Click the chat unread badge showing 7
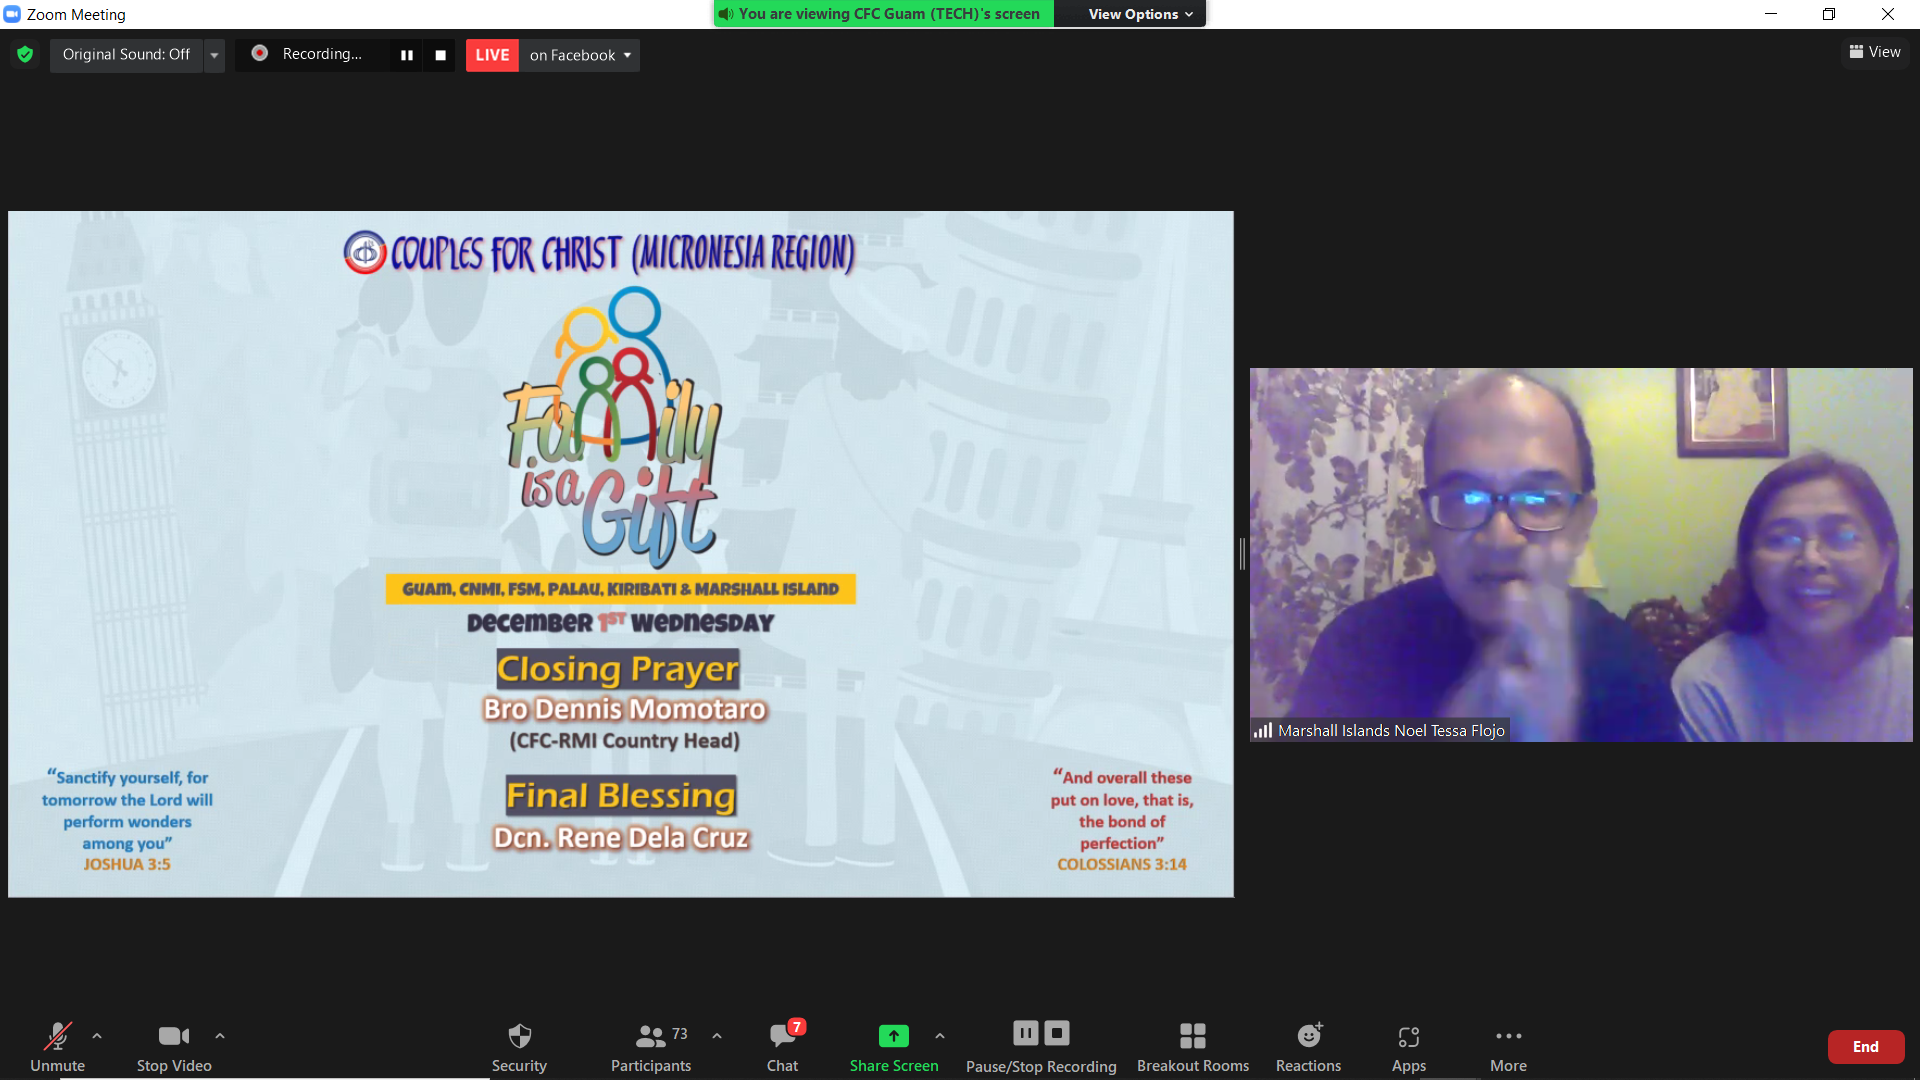Image resolution: width=1920 pixels, height=1080 pixels. (797, 1027)
